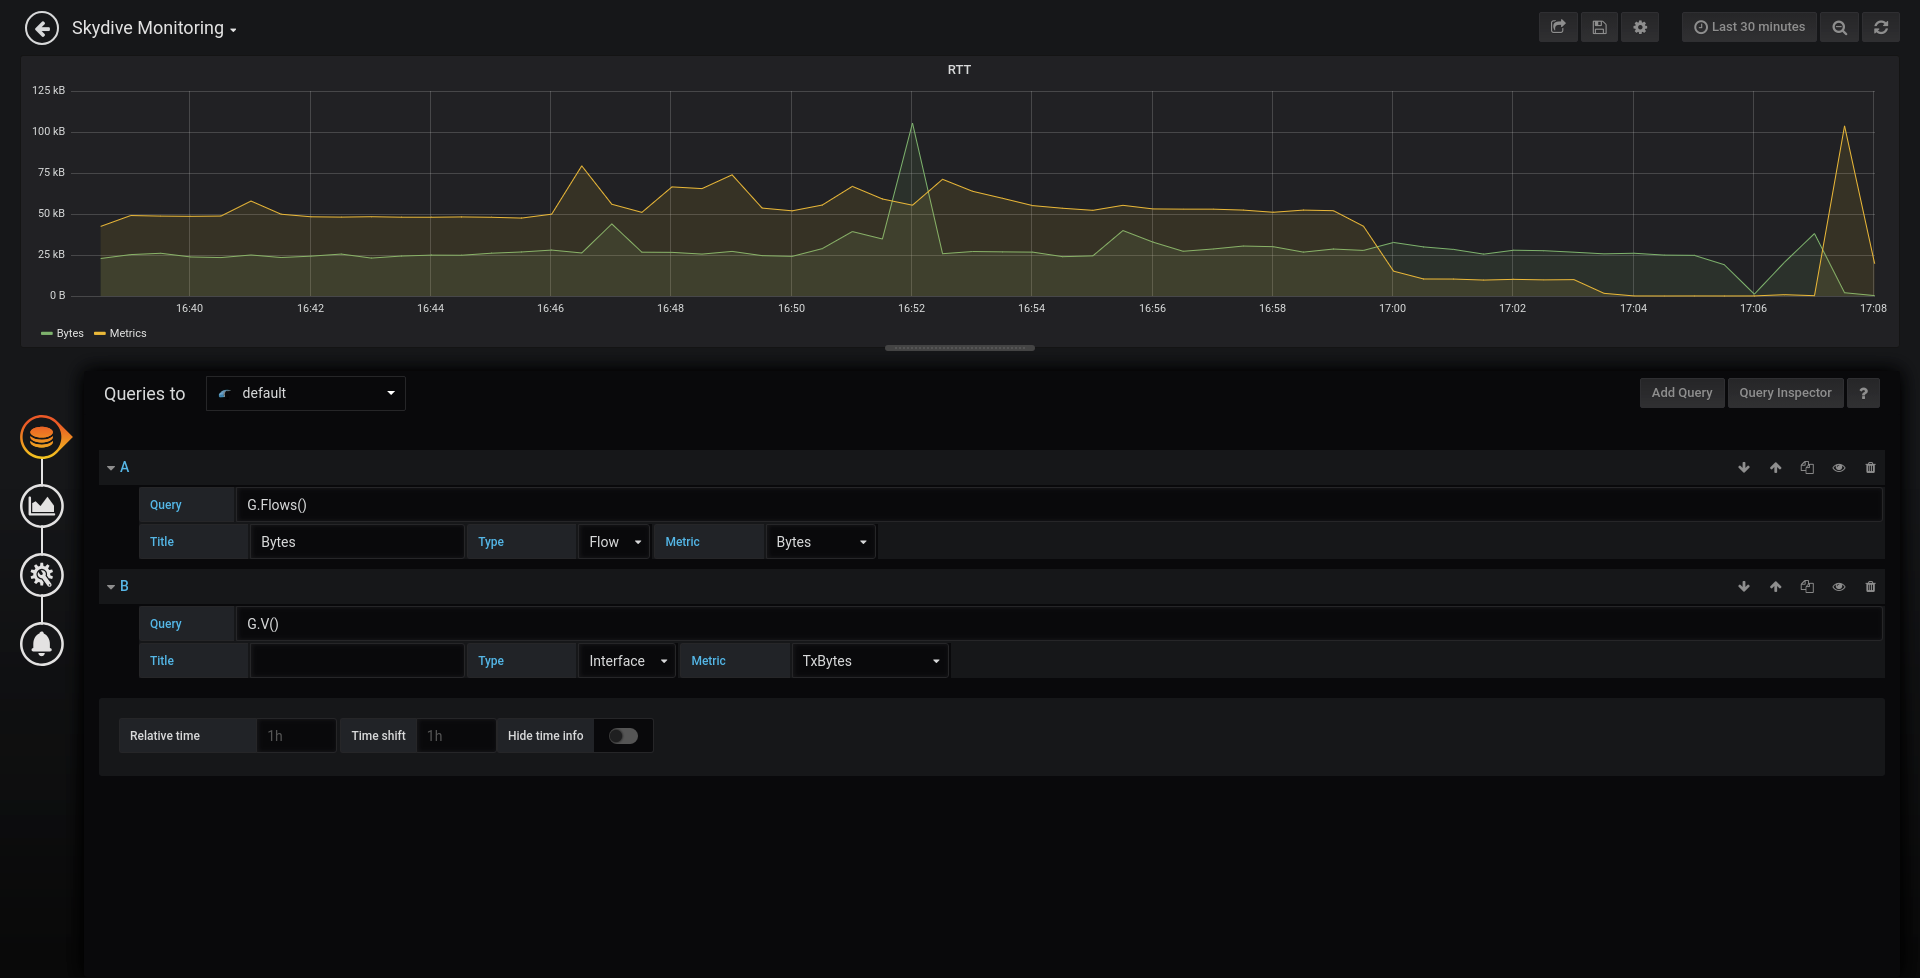
Task: Refresh the dashboard
Action: [x=1881, y=27]
